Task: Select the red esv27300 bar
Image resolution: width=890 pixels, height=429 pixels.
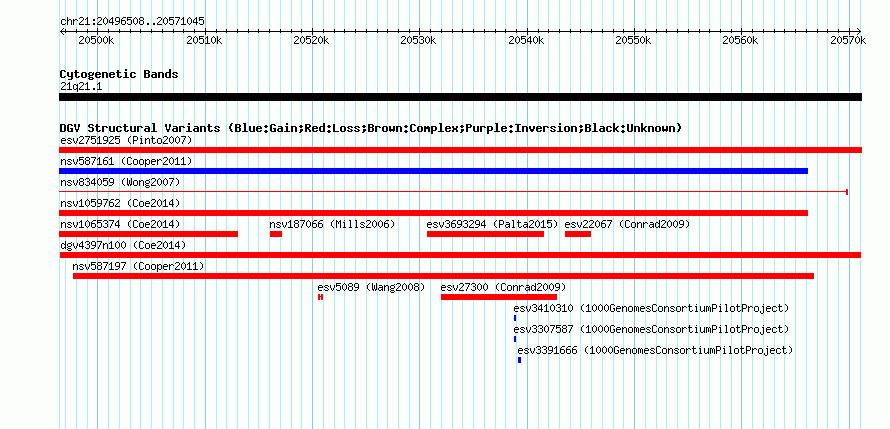Action: [499, 297]
